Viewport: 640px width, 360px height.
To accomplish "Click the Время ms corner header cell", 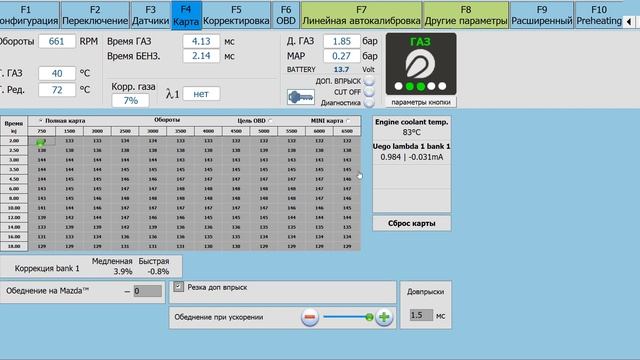I will point(14,127).
